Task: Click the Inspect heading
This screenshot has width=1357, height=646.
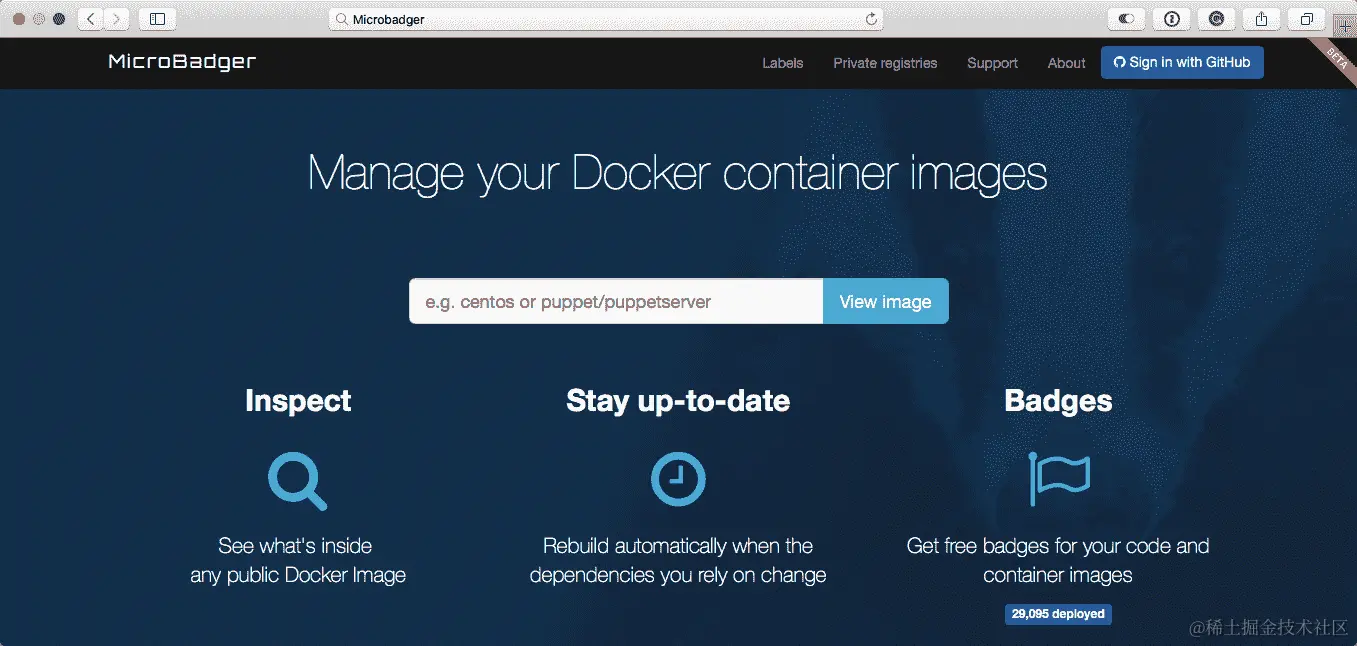Action: pyautogui.click(x=298, y=401)
